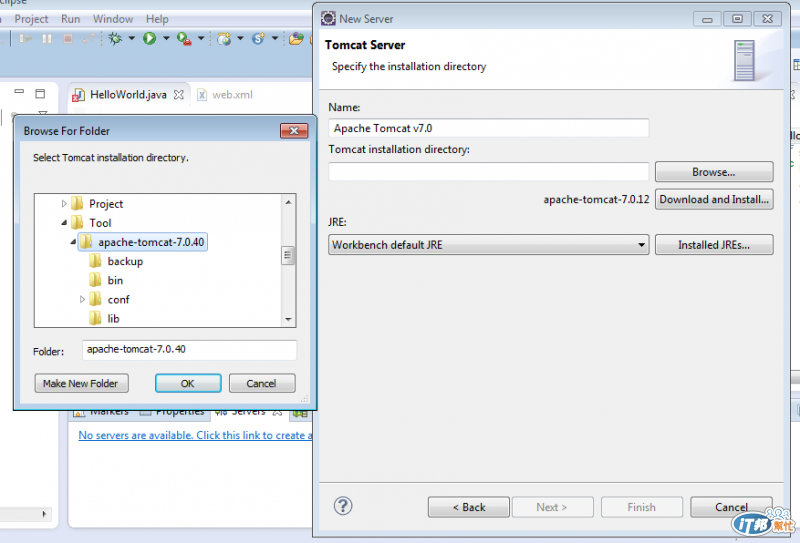Open the Run icon's dropdown arrow
Image resolution: width=800 pixels, height=543 pixels.
166,38
